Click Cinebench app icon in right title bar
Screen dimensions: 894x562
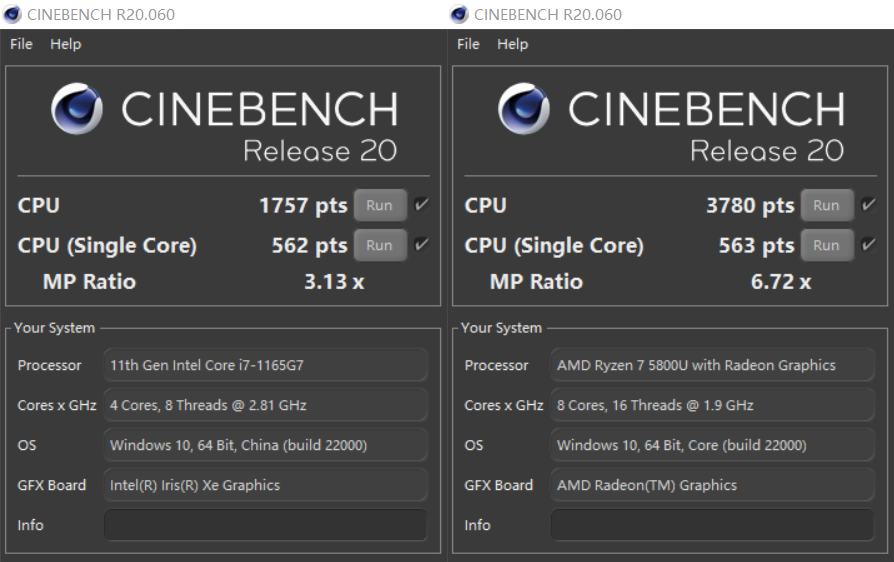pyautogui.click(x=459, y=14)
